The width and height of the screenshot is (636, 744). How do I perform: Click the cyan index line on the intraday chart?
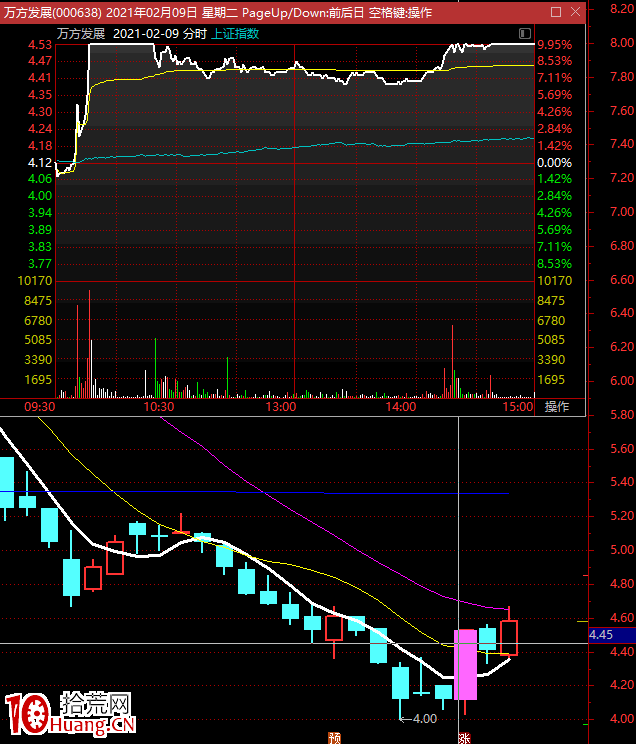pyautogui.click(x=294, y=148)
